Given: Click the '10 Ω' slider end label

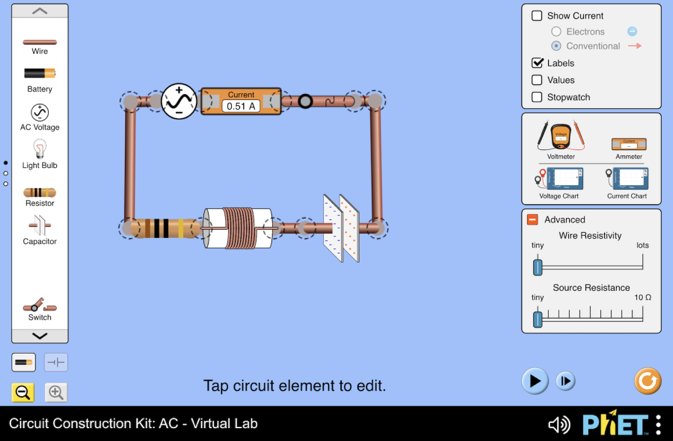Looking at the screenshot, I should tap(643, 297).
